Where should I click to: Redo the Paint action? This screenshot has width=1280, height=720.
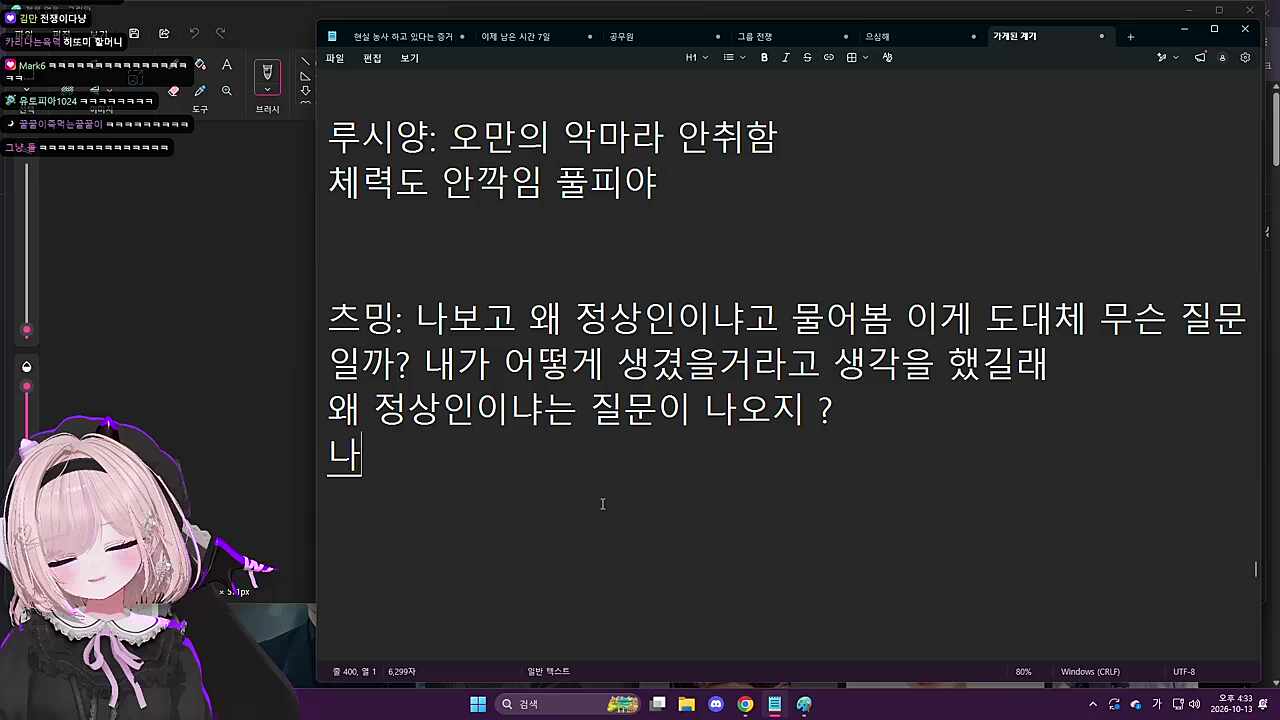click(x=221, y=33)
